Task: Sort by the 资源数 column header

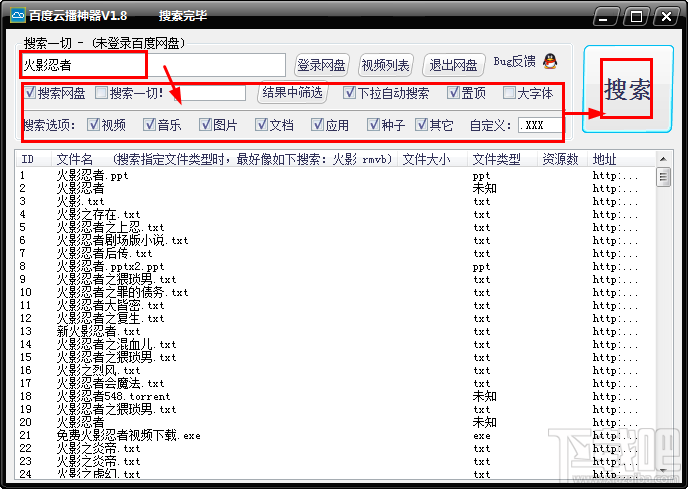Action: pyautogui.click(x=563, y=159)
